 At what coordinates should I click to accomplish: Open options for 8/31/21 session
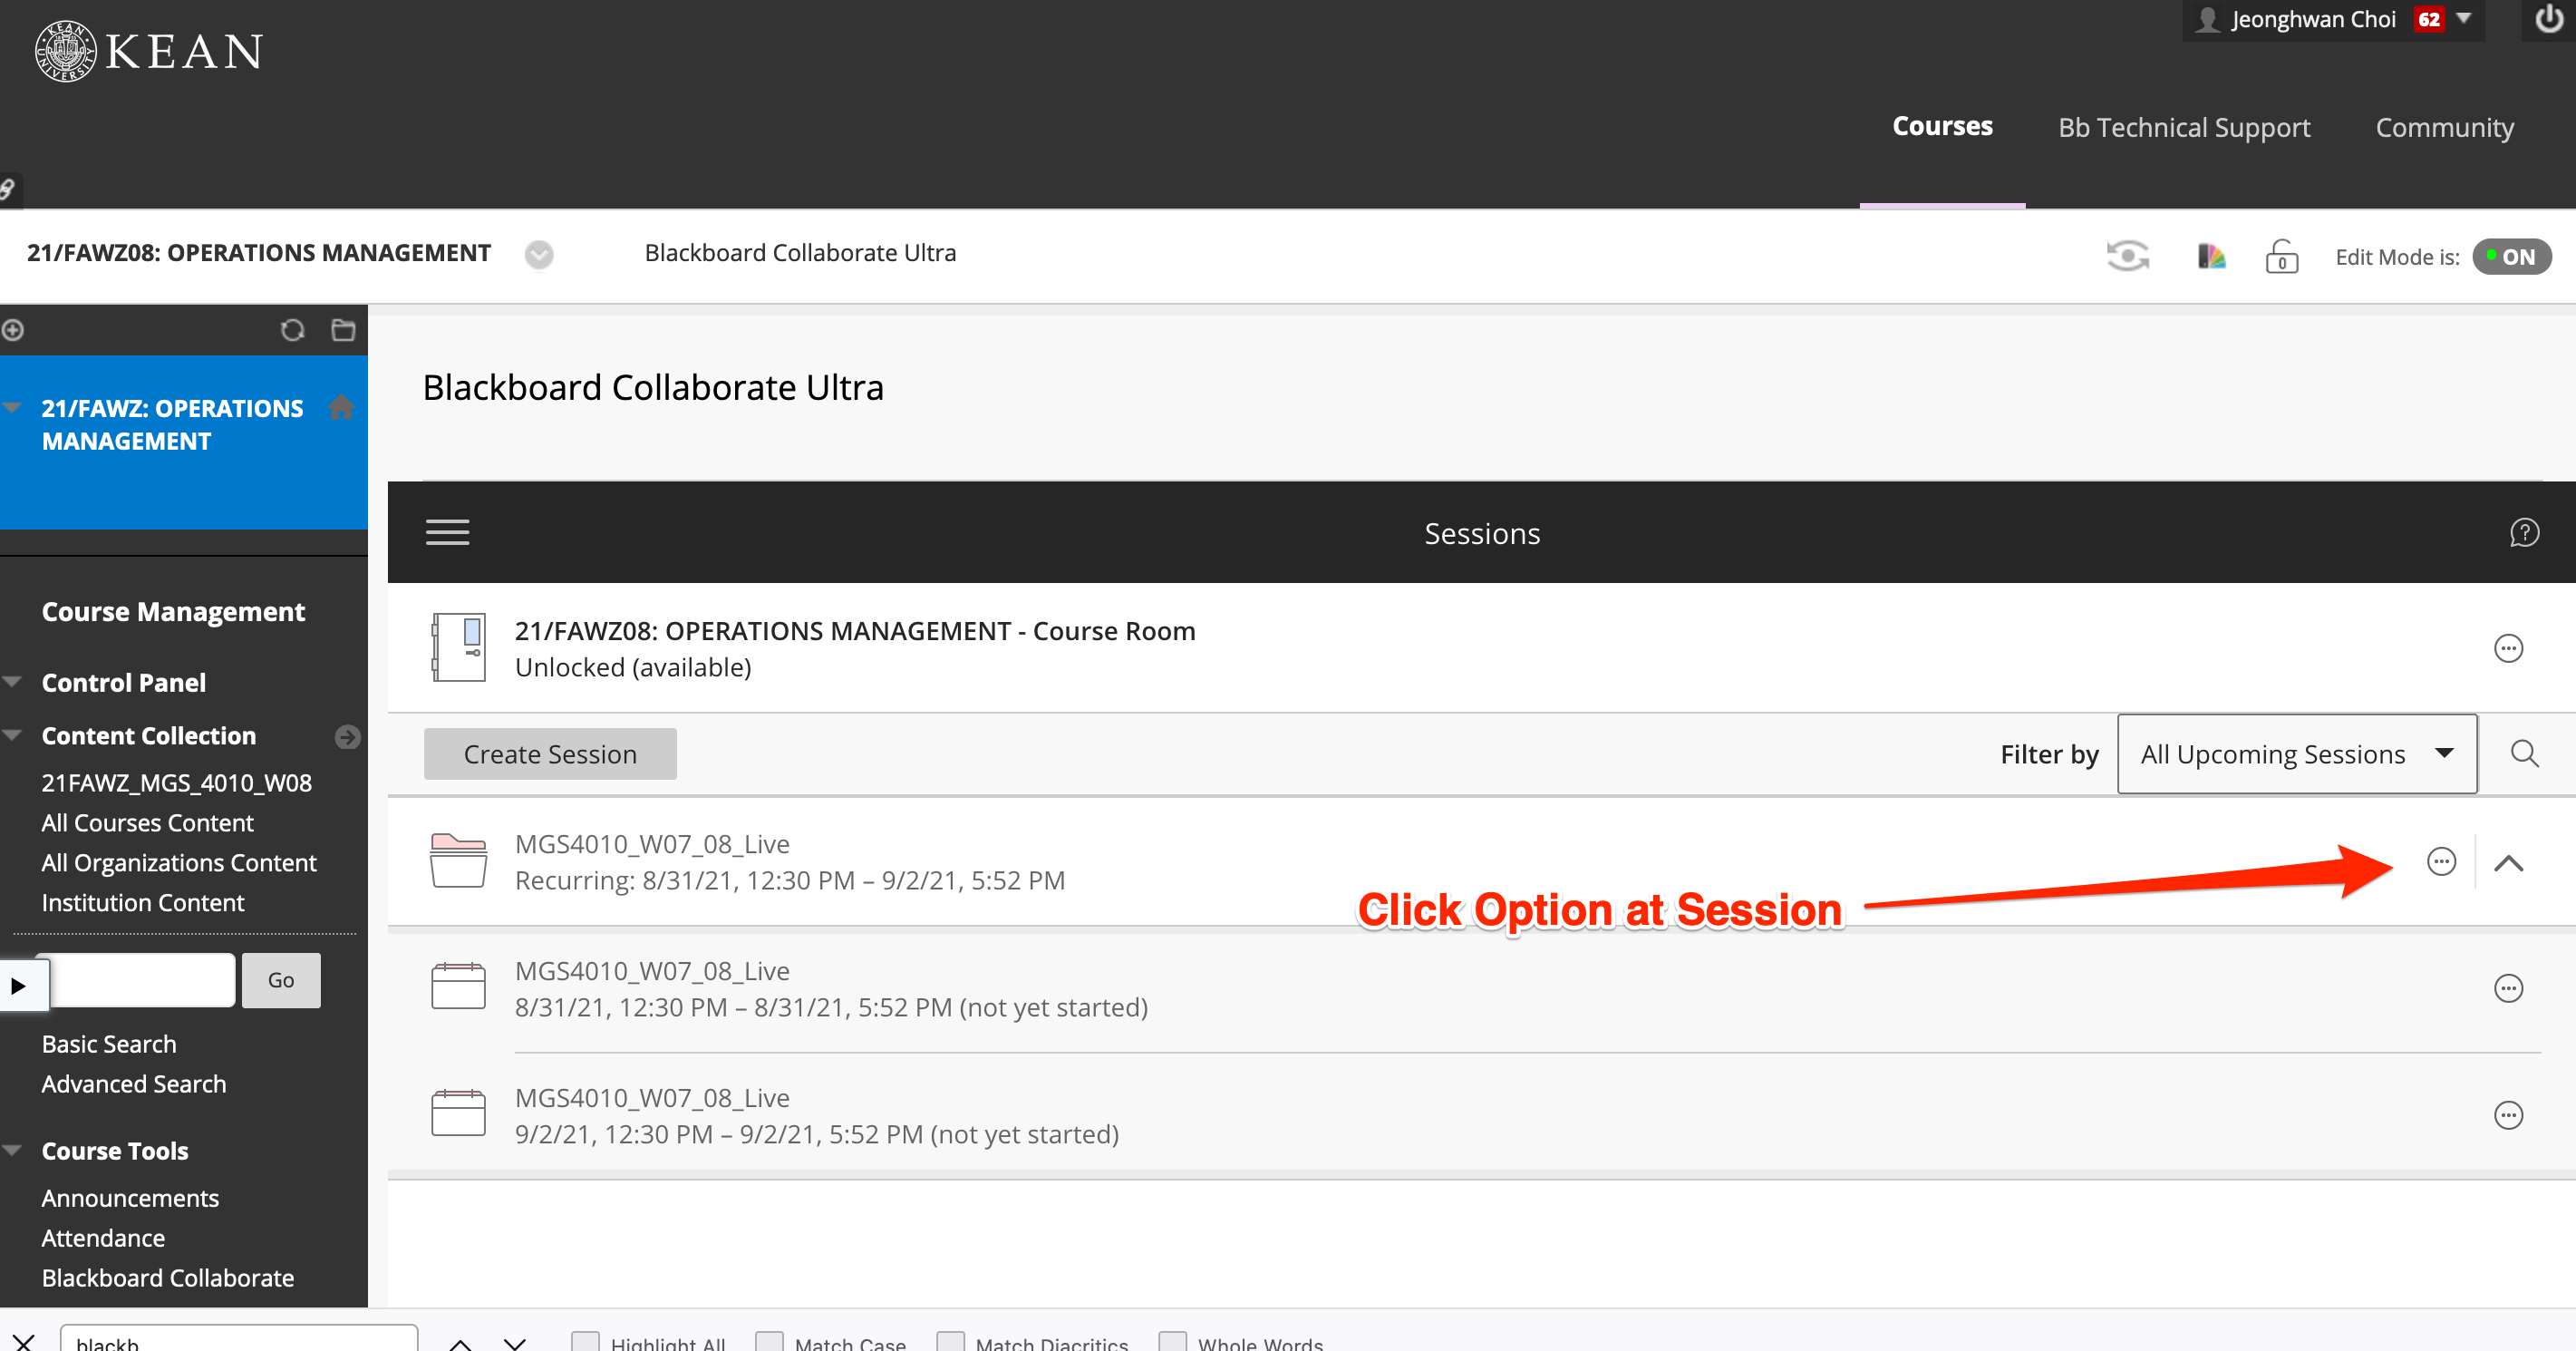click(2508, 988)
